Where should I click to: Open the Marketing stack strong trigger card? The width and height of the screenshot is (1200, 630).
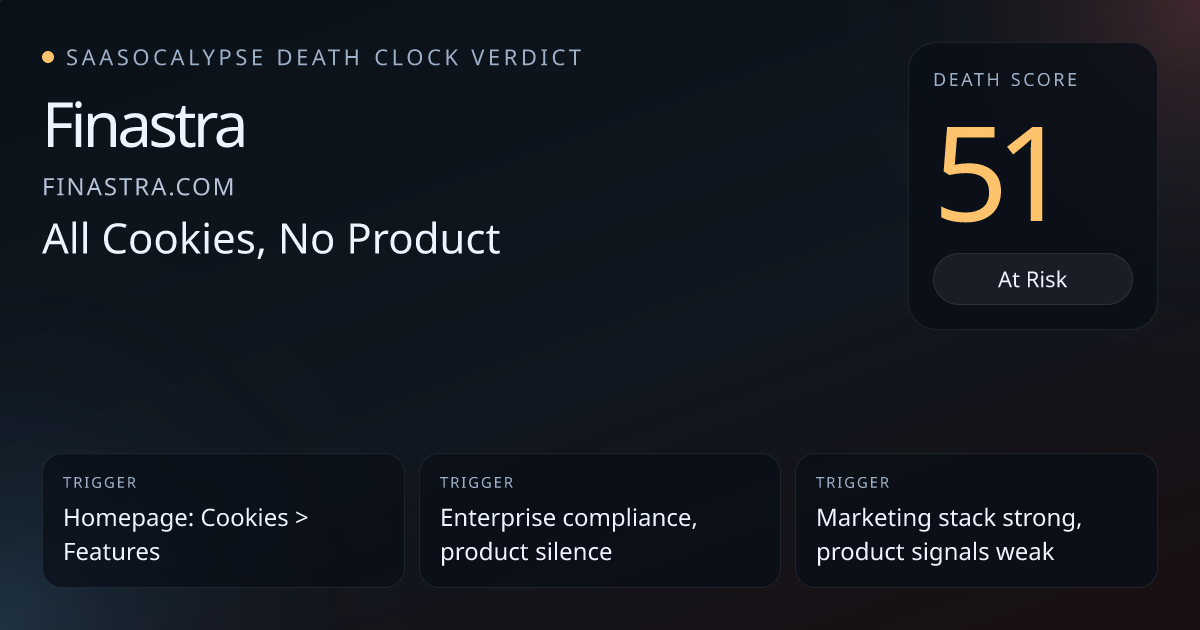coord(976,520)
